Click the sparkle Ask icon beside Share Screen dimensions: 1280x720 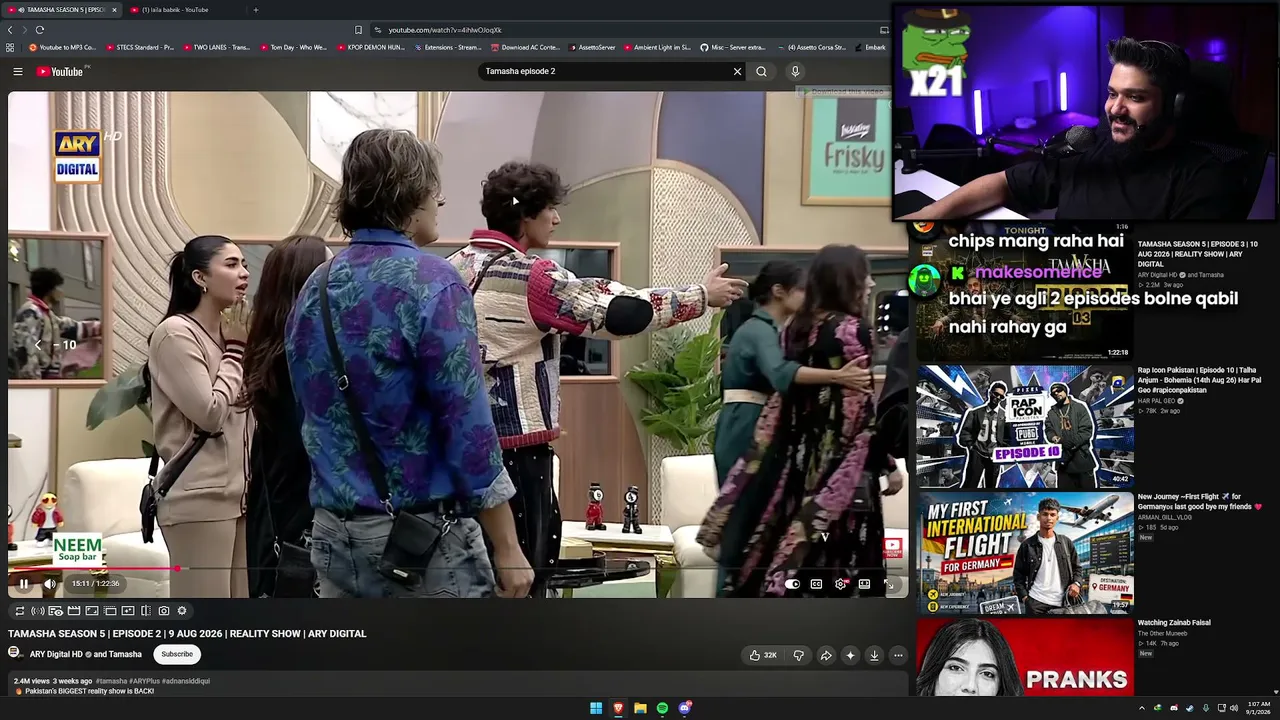(850, 655)
